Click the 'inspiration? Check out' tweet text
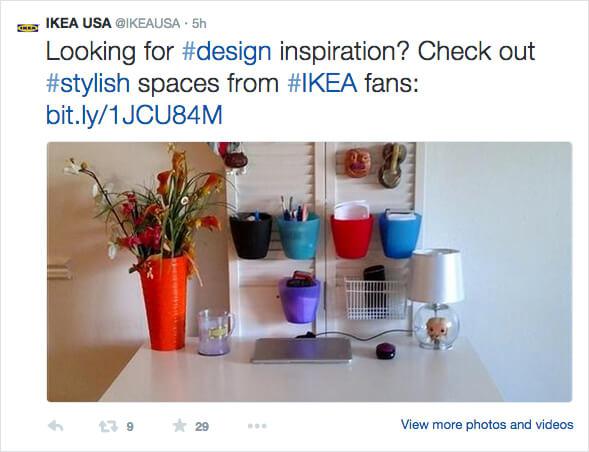 (407, 52)
